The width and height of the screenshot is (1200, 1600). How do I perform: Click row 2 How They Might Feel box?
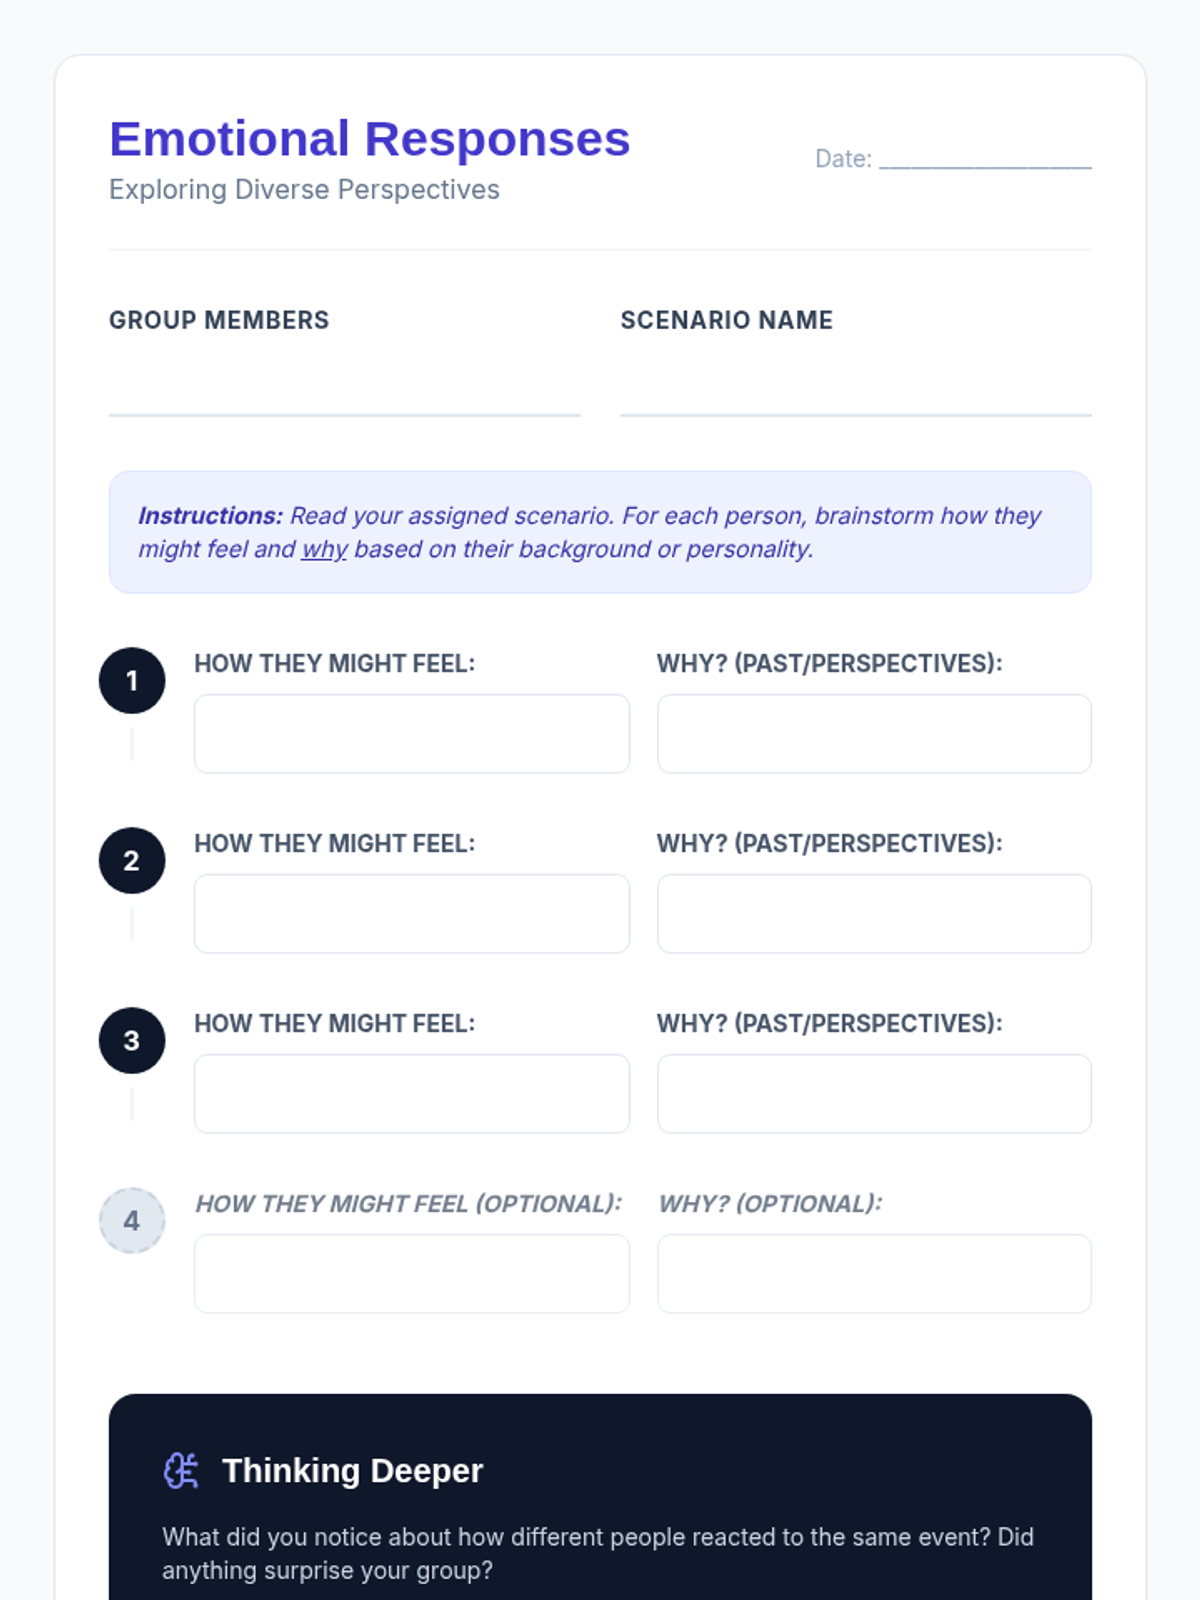pyautogui.click(x=411, y=914)
